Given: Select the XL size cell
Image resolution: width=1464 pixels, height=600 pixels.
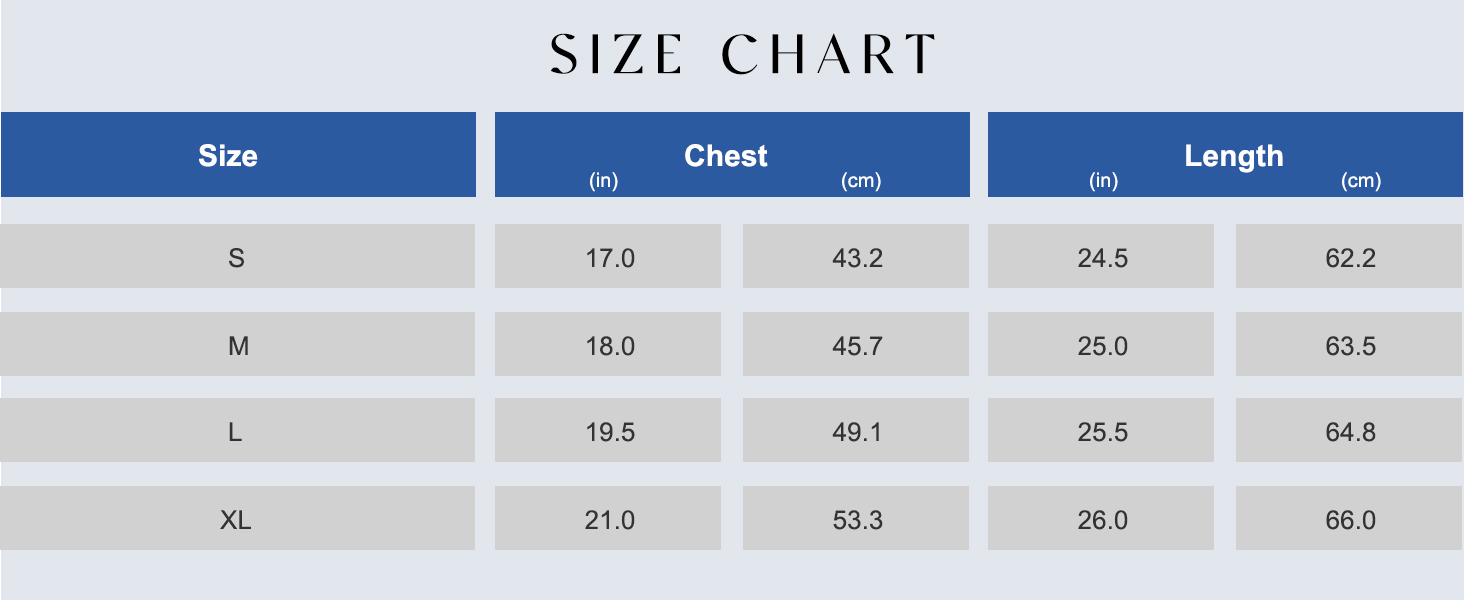Looking at the screenshot, I should (x=237, y=518).
